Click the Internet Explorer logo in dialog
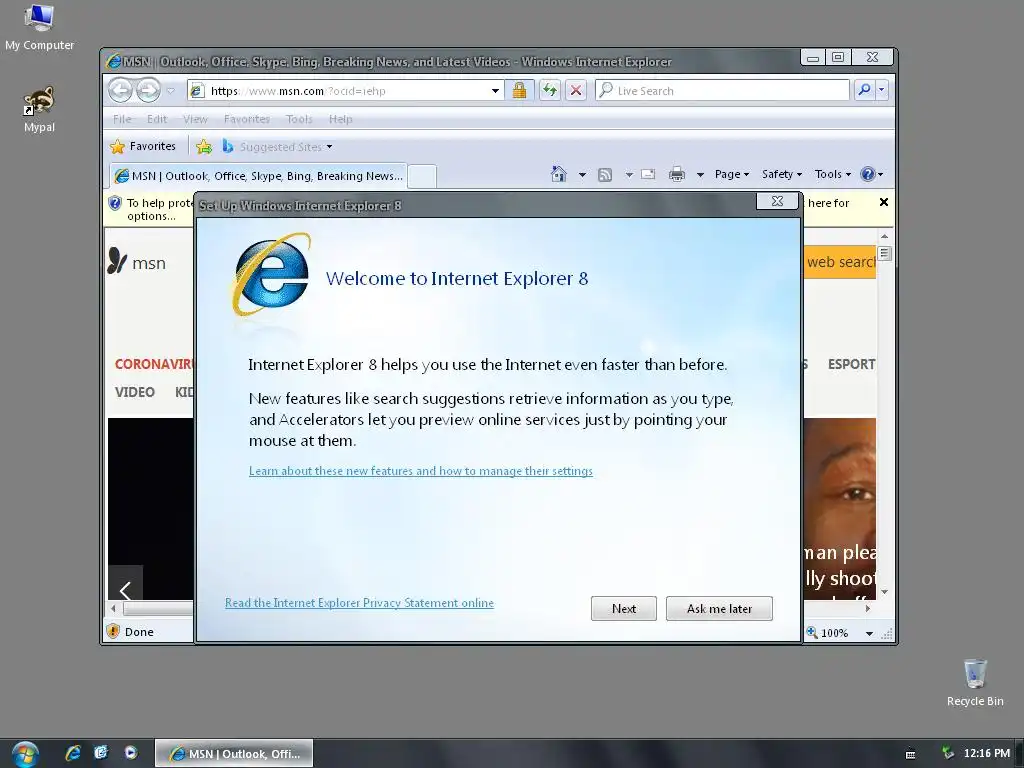This screenshot has width=1024, height=768. pos(271,276)
